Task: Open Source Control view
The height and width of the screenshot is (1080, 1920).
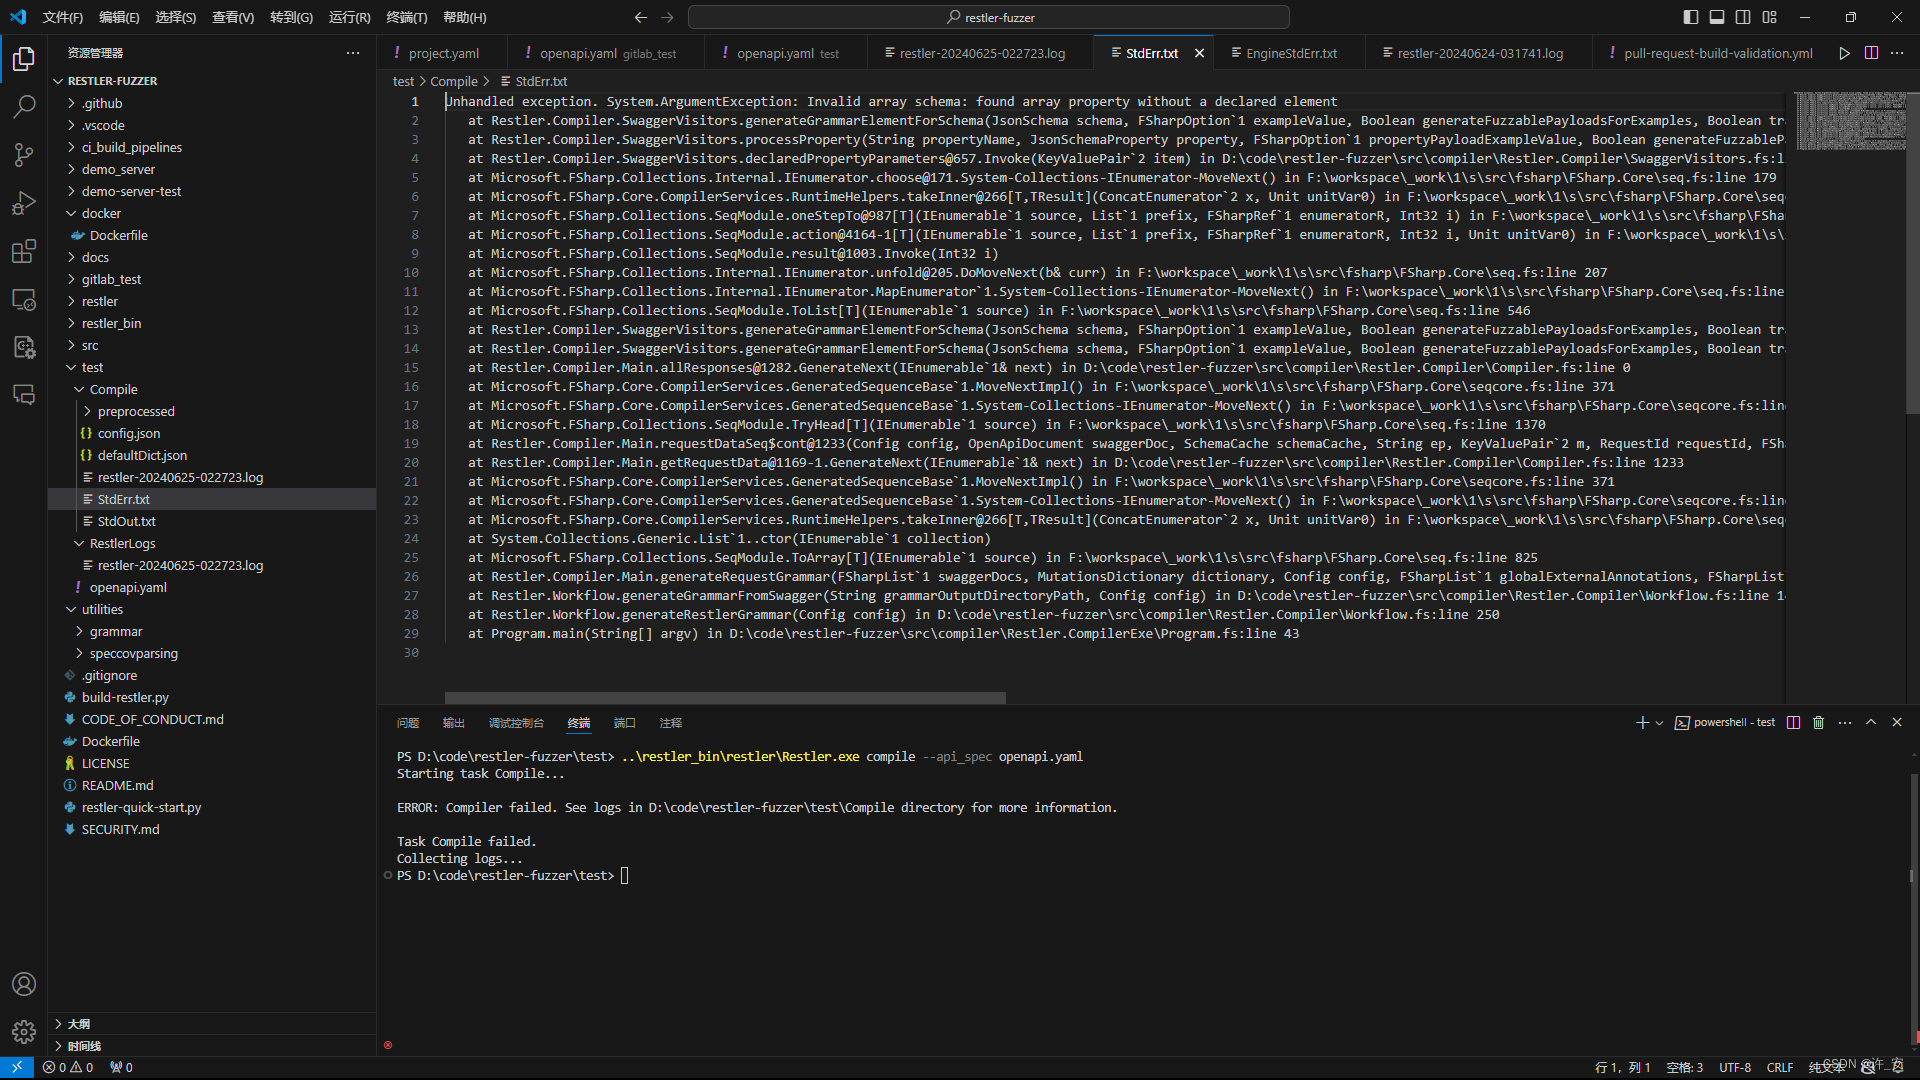Action: [24, 154]
